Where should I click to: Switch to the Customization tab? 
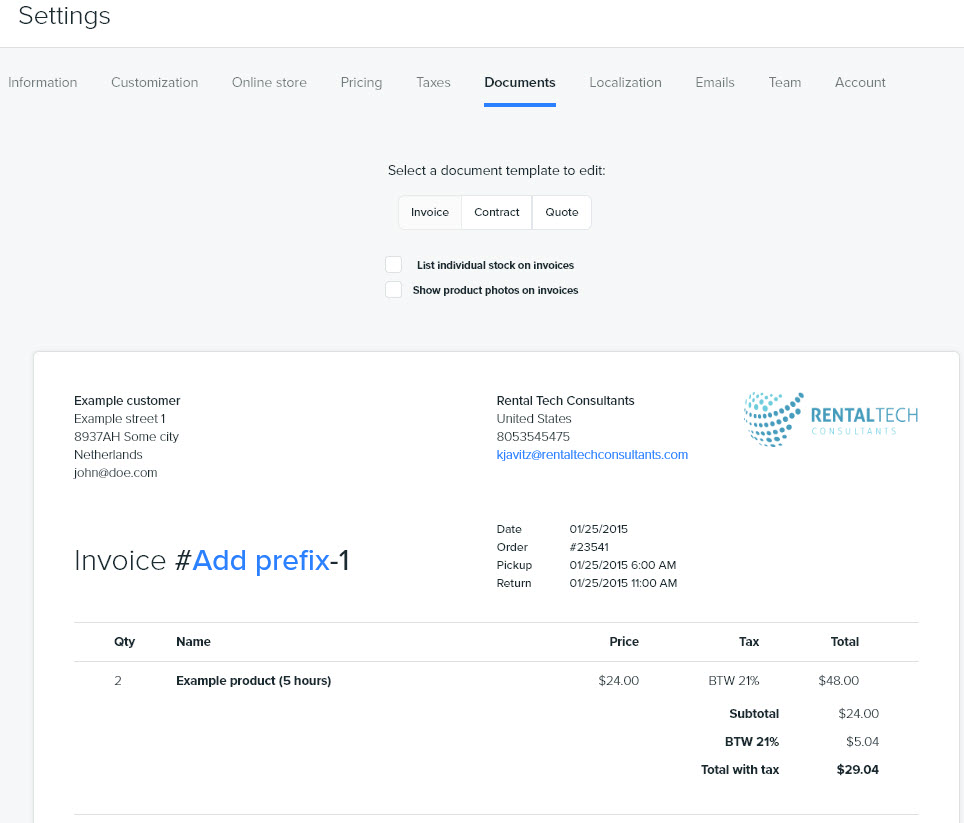click(154, 82)
